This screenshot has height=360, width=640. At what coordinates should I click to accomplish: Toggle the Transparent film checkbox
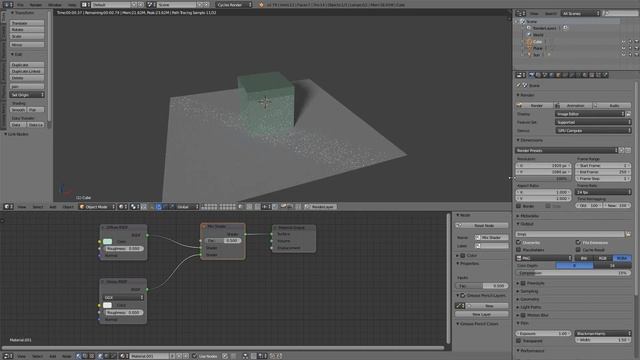519,340
